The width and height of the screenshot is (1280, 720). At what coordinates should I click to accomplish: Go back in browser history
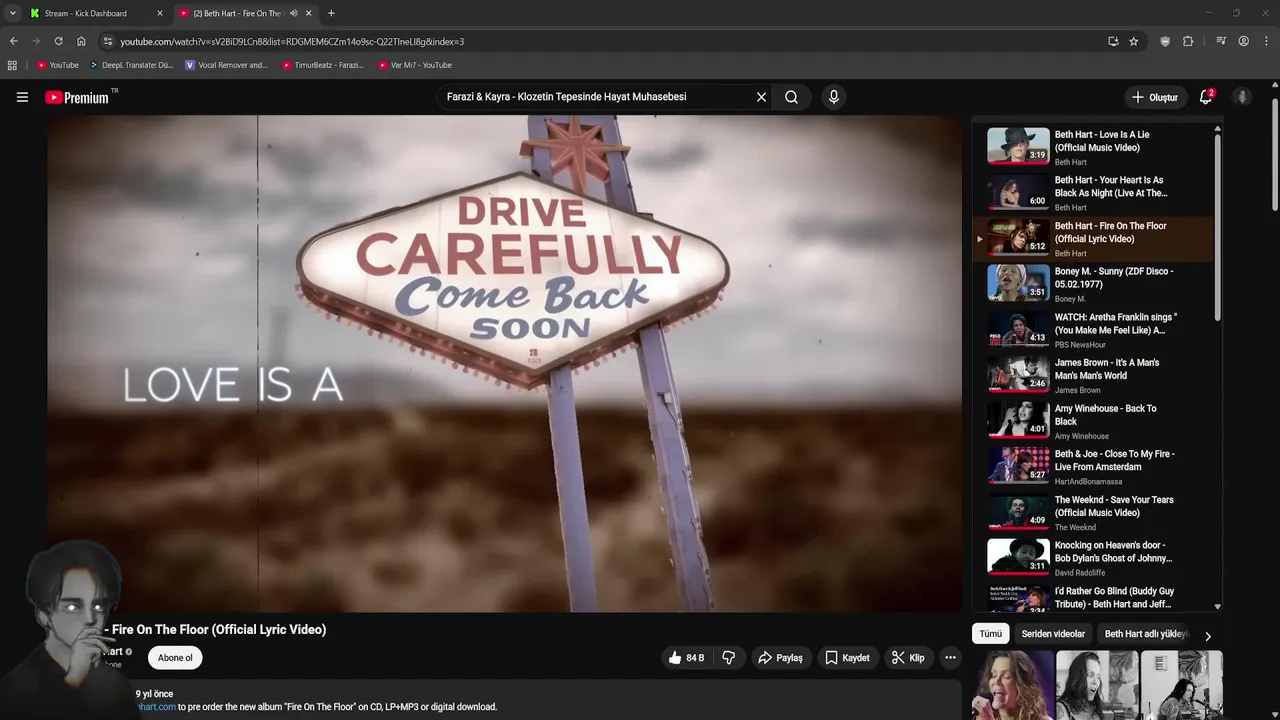13,41
